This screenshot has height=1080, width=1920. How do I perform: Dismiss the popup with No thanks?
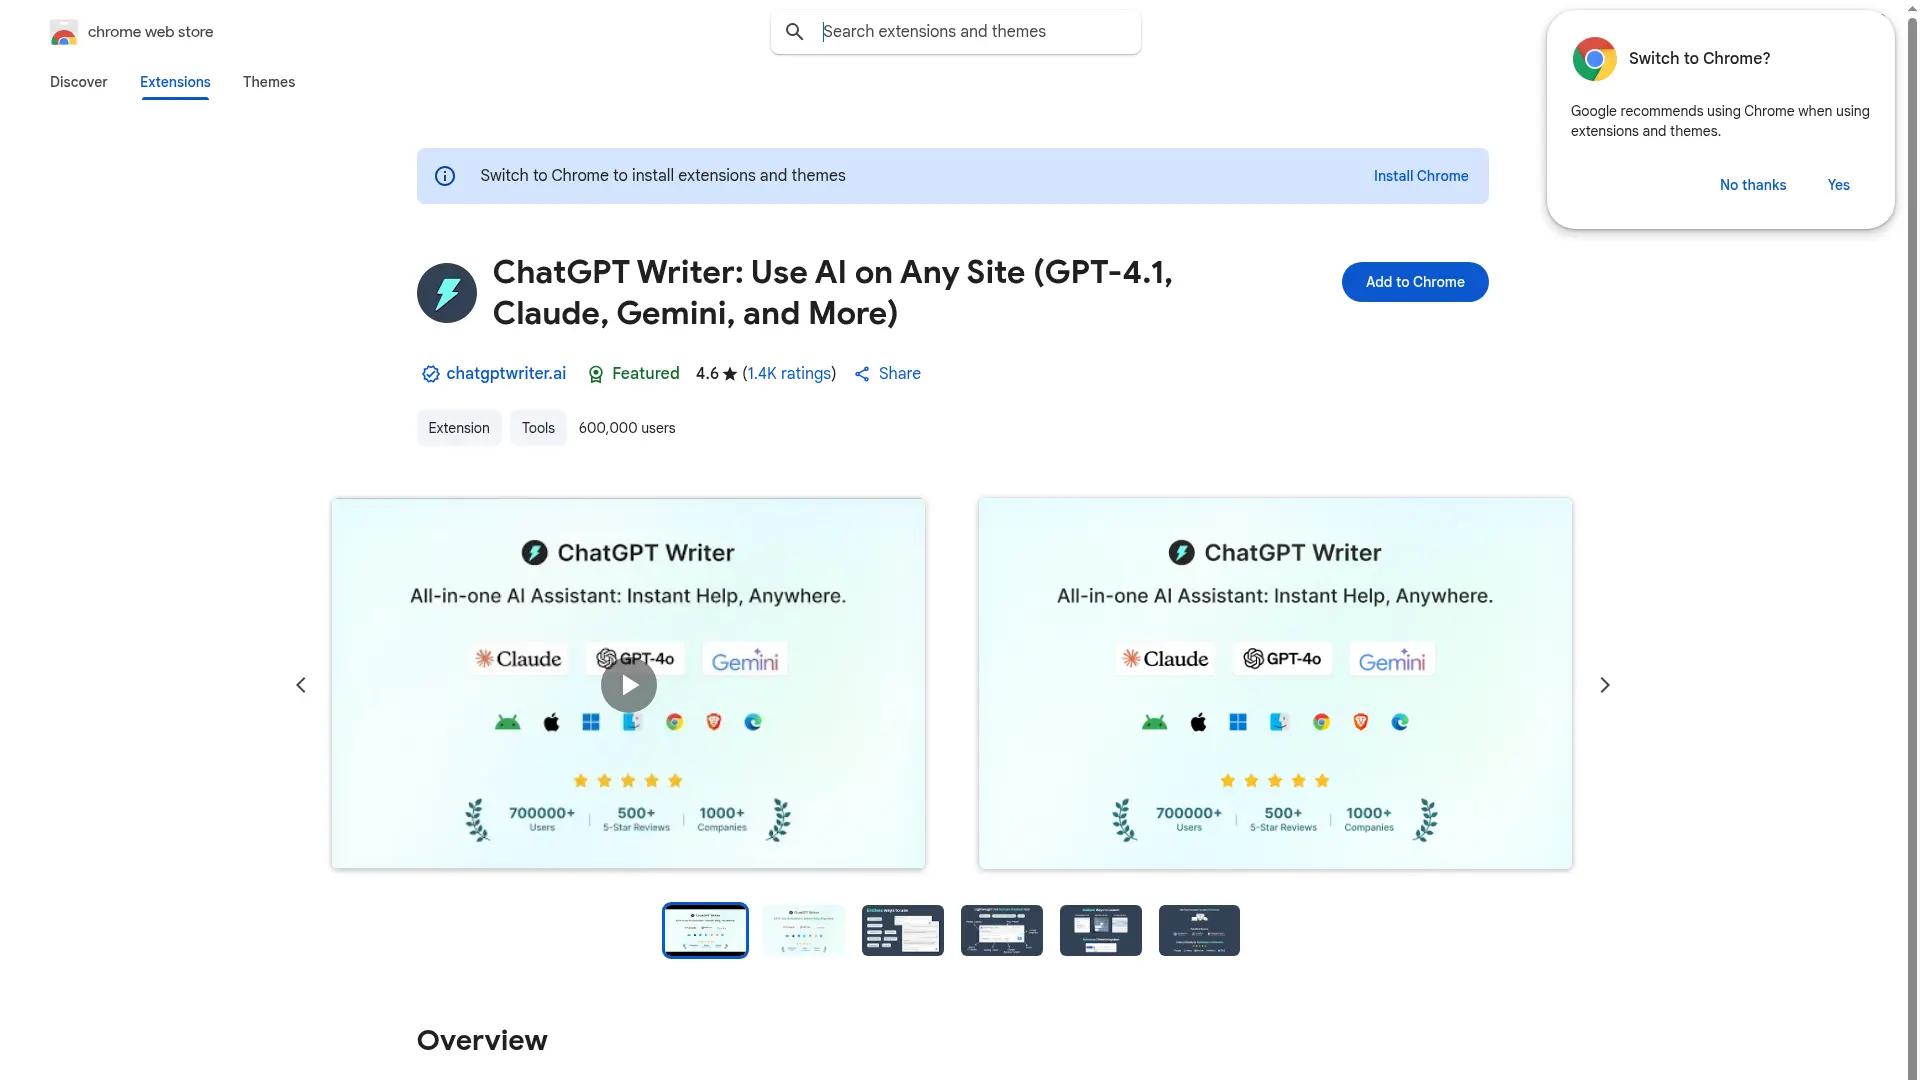[1752, 185]
